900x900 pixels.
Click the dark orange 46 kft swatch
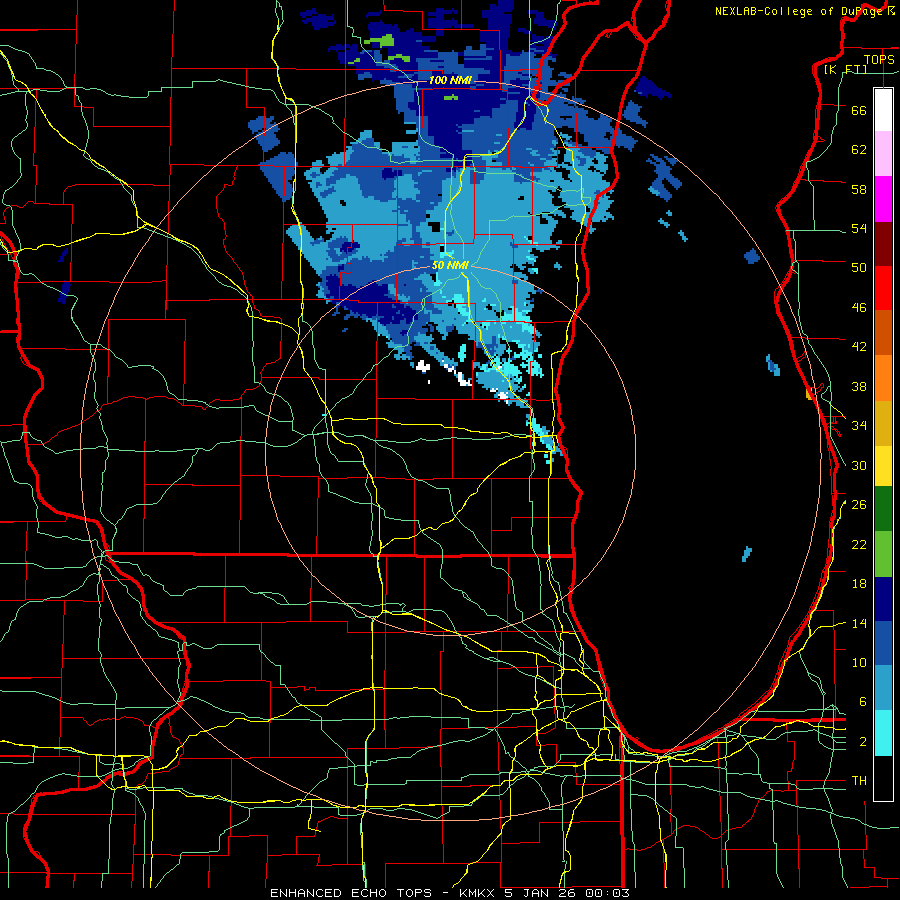[883, 332]
